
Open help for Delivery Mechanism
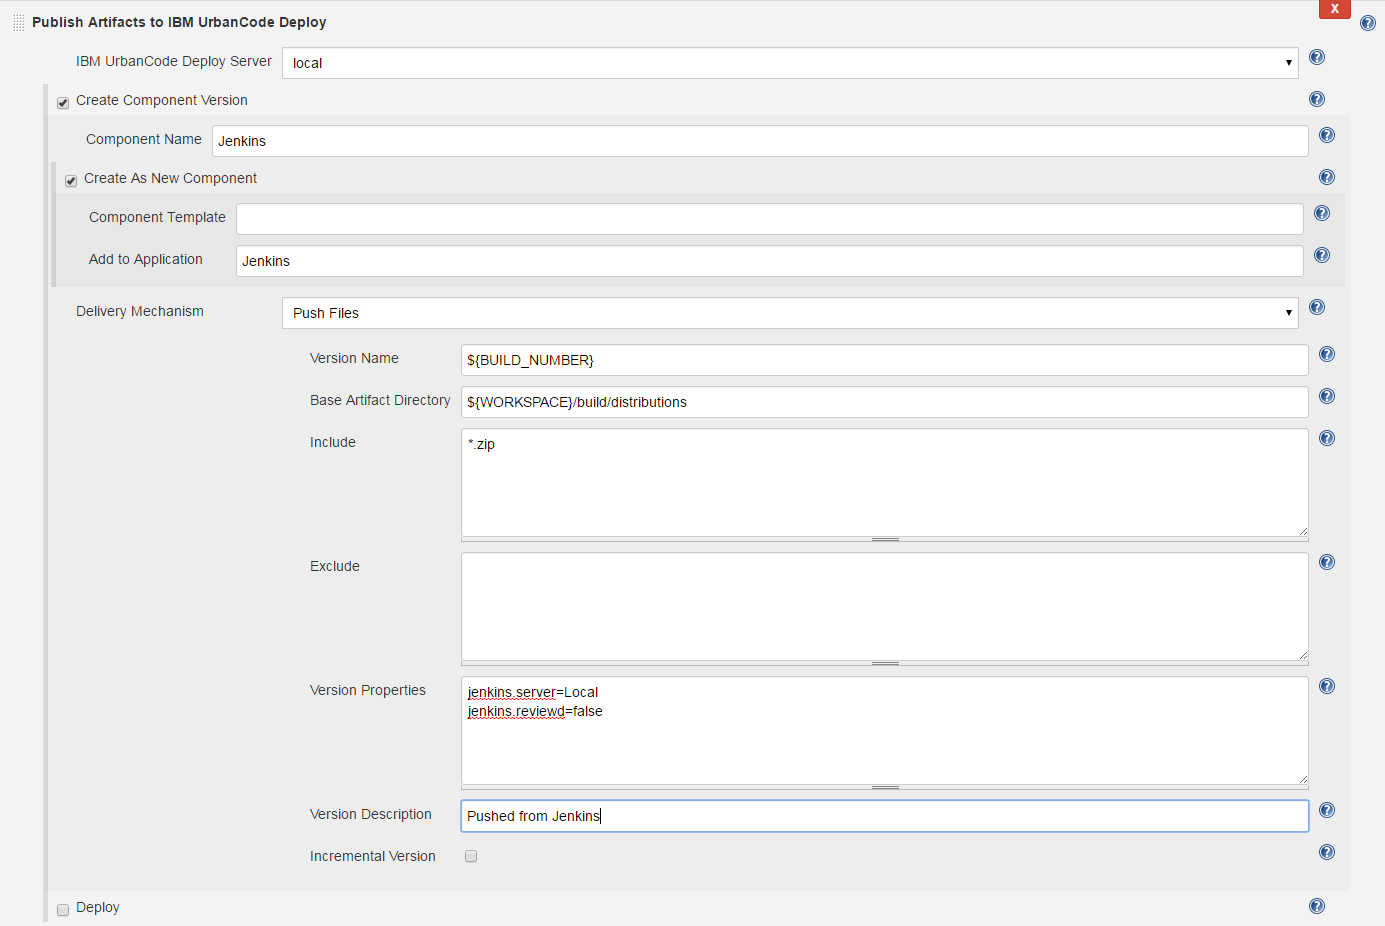coord(1317,308)
